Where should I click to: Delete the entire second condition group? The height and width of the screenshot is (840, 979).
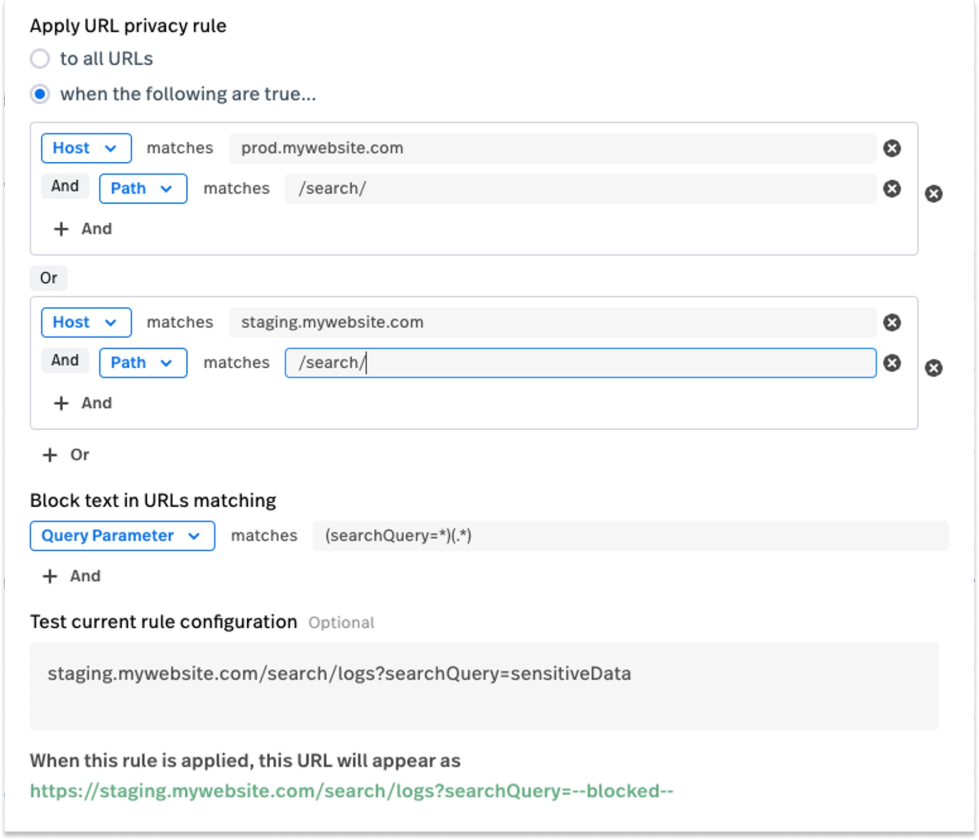[933, 368]
